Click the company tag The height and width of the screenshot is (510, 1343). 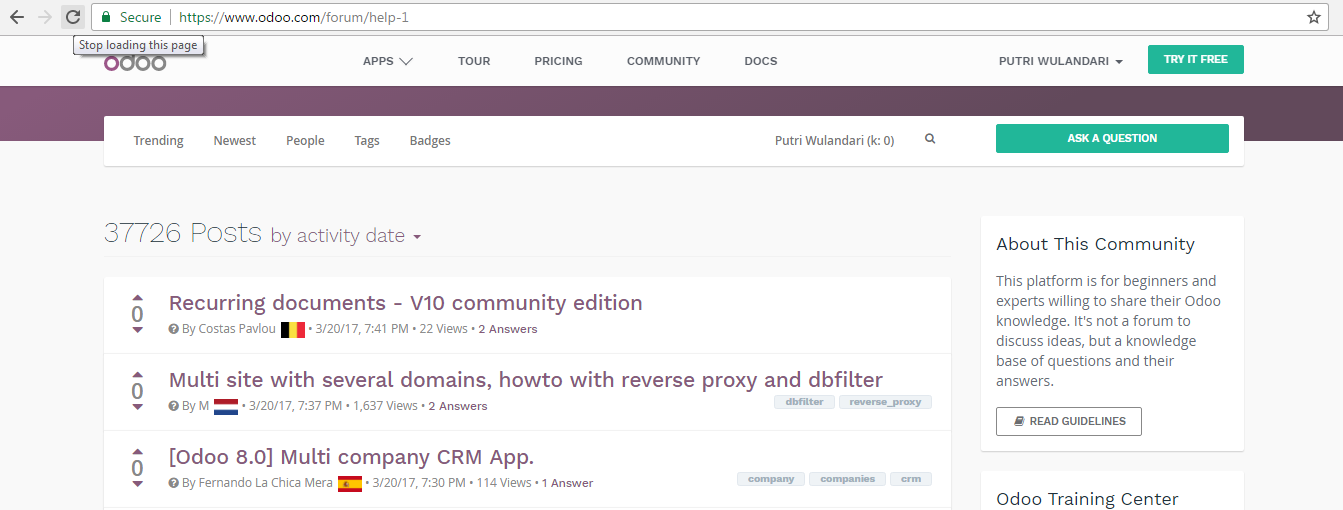771,479
